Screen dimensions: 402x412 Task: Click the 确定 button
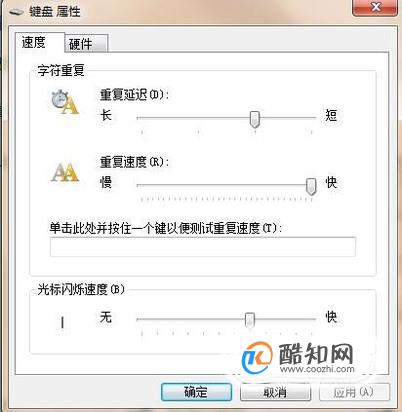click(196, 392)
